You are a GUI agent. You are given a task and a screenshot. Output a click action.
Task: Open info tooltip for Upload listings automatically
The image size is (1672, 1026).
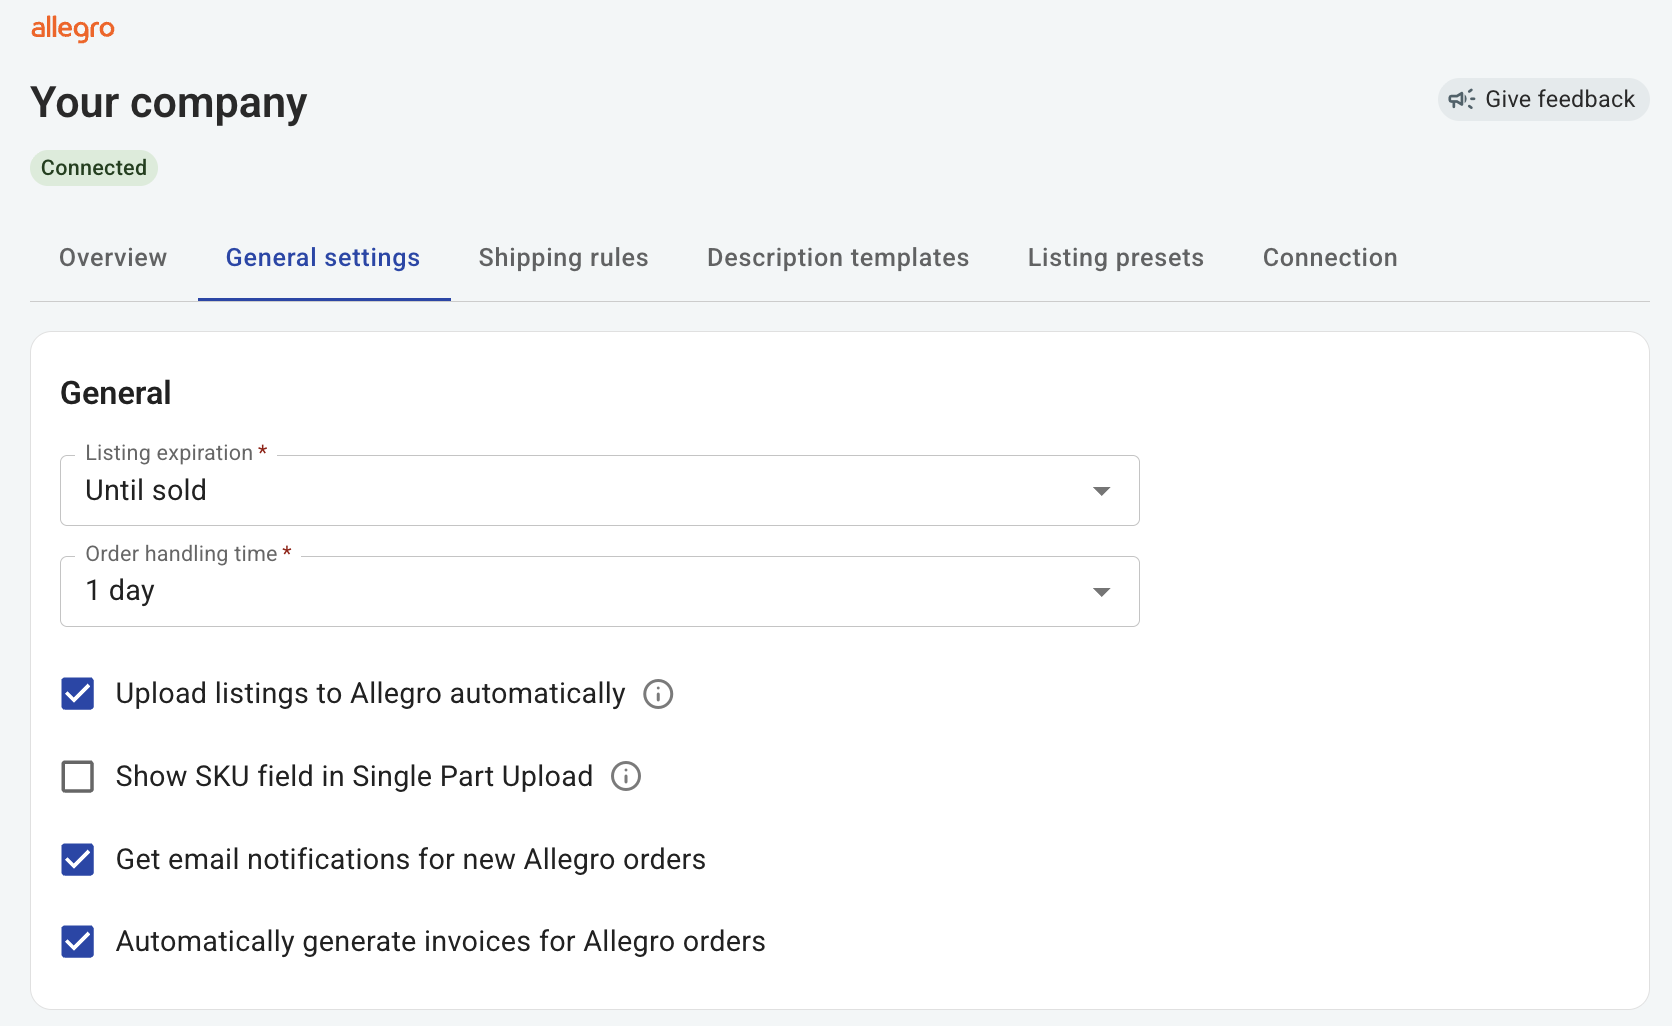[x=658, y=694]
